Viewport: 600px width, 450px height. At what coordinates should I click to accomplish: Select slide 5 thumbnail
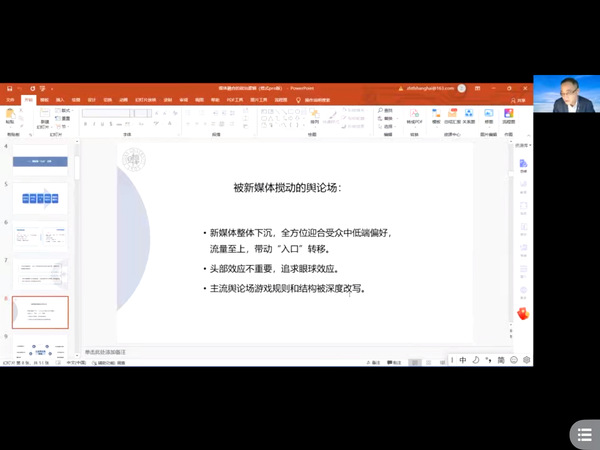40,198
